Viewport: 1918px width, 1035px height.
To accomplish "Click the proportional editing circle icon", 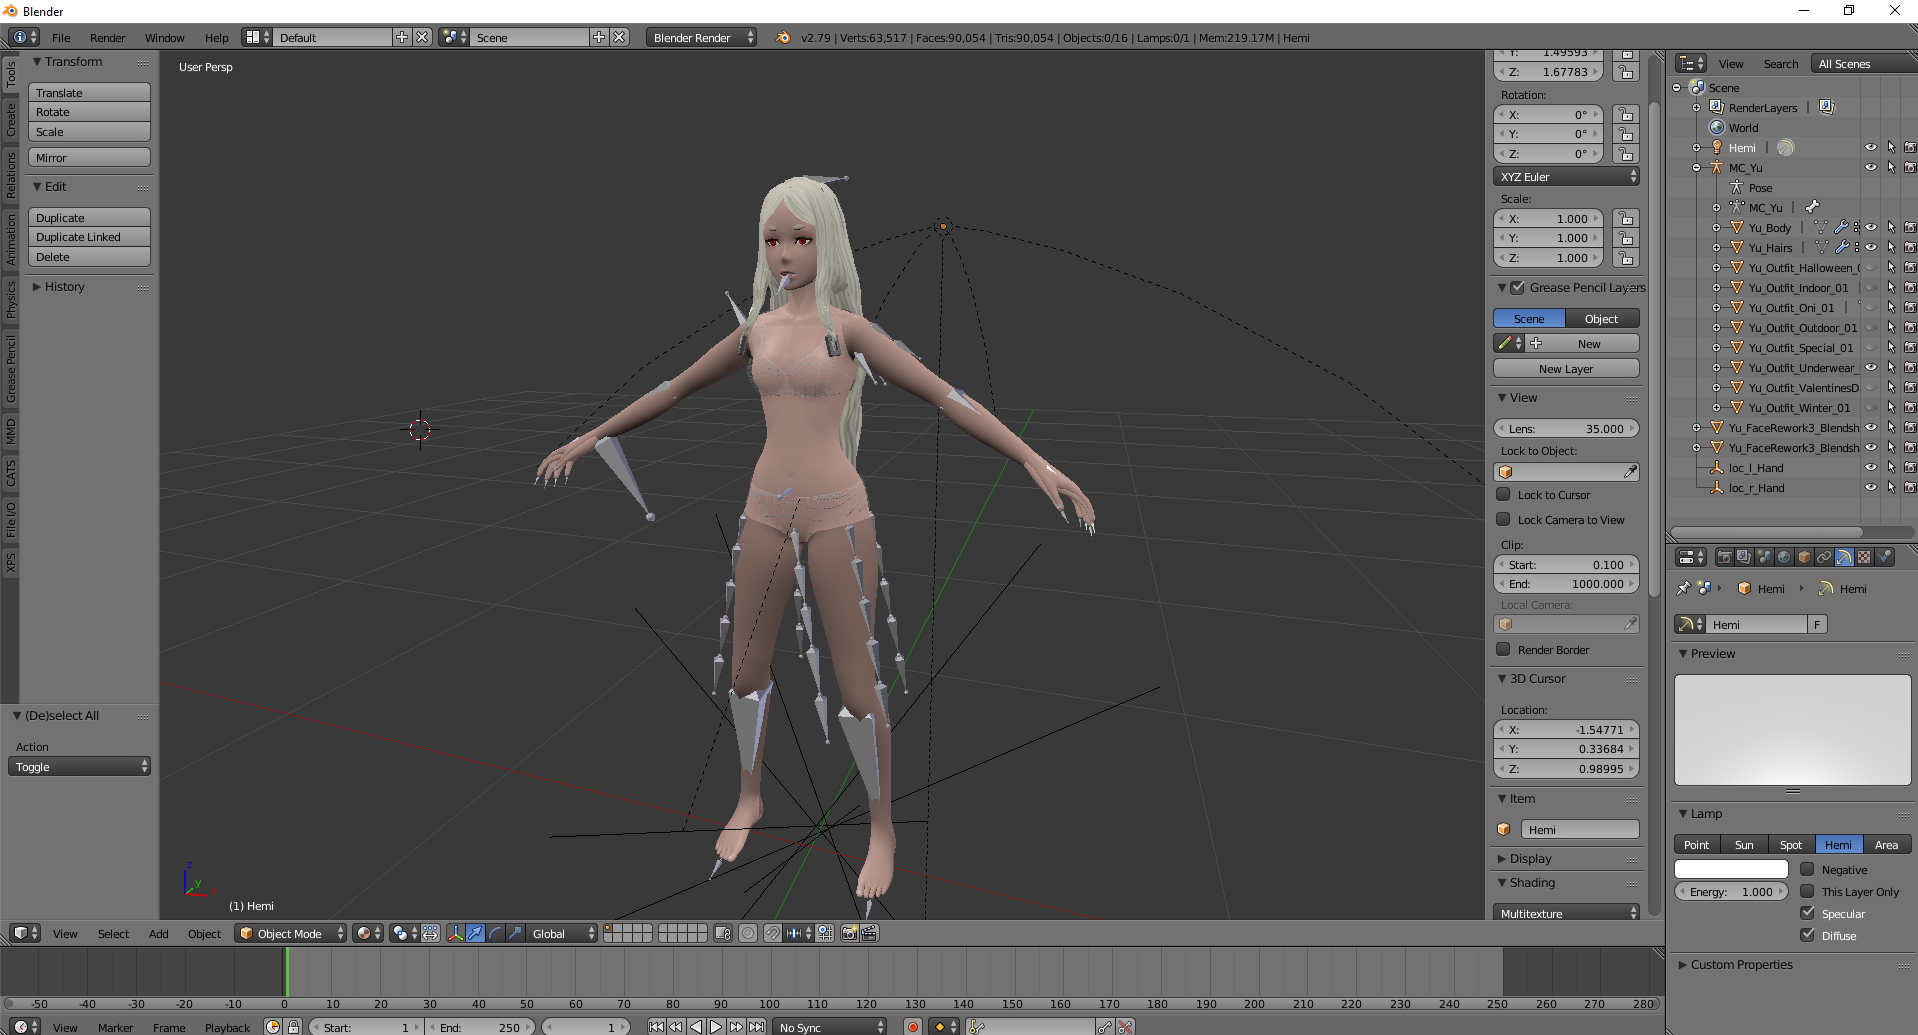I will 748,933.
